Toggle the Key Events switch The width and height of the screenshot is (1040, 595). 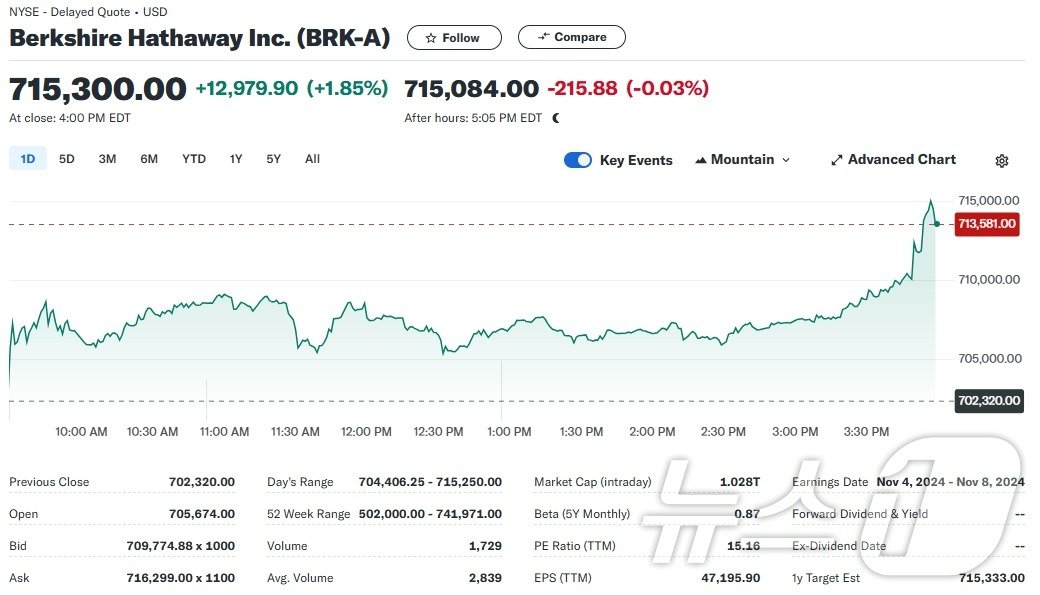578,160
